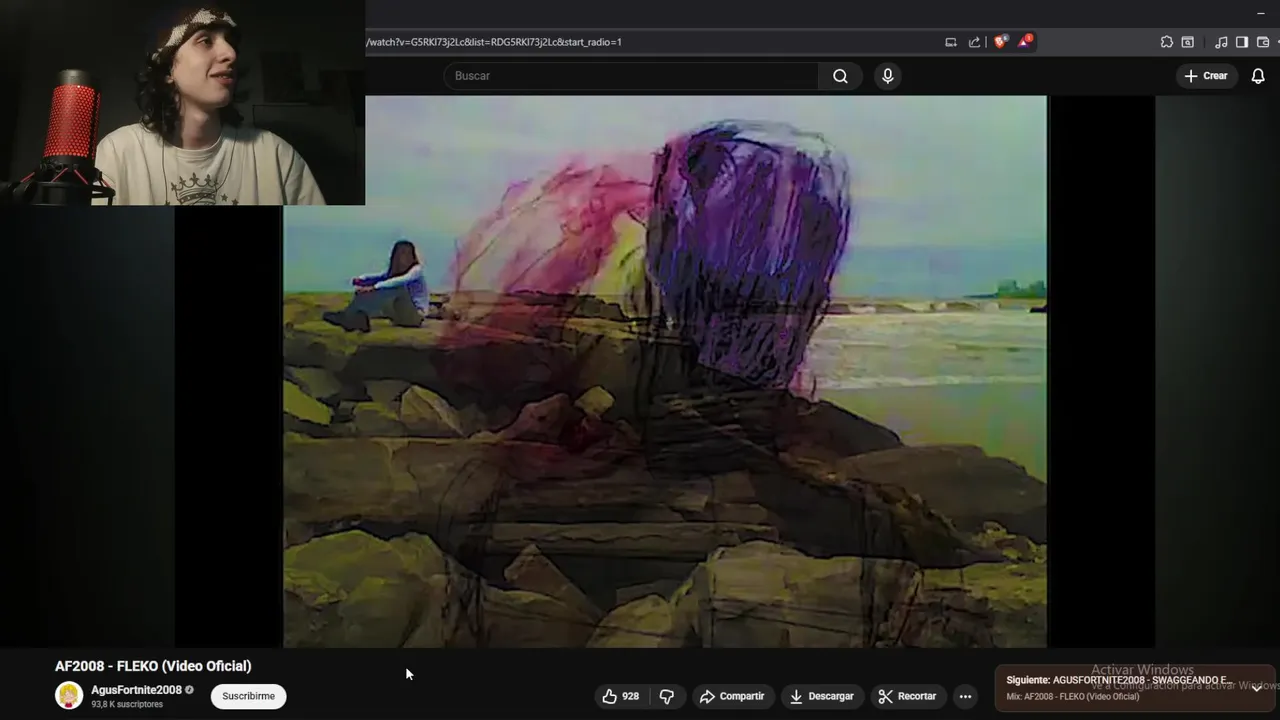Dislike the video with thumbs down

[667, 696]
